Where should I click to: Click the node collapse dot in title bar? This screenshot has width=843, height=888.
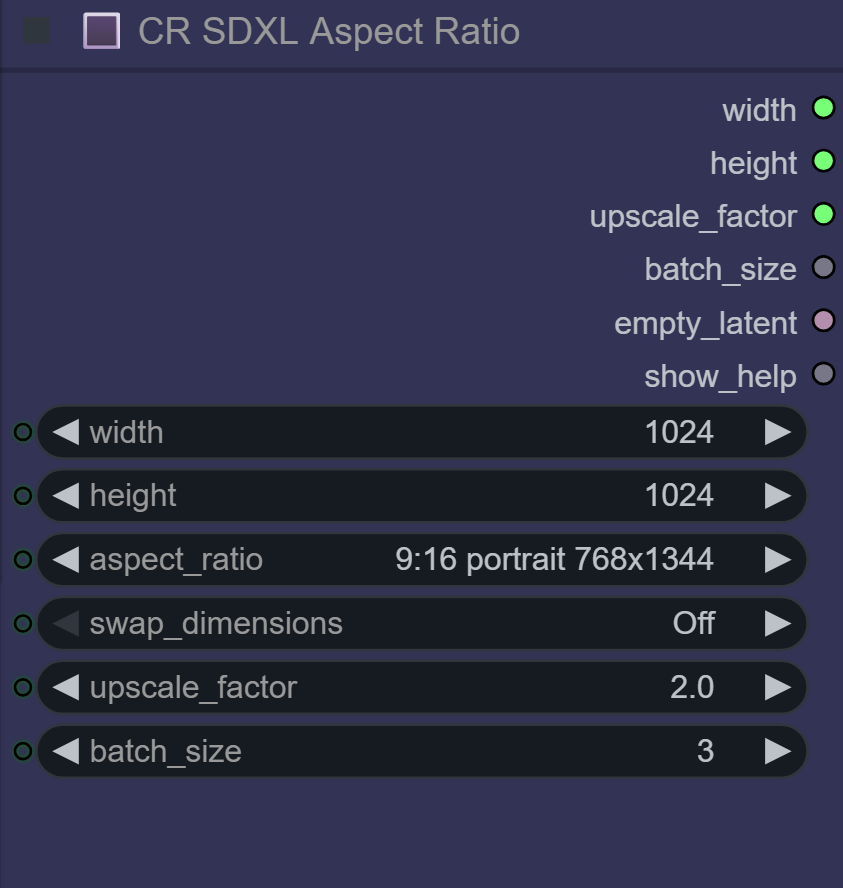pyautogui.click(x=37, y=31)
